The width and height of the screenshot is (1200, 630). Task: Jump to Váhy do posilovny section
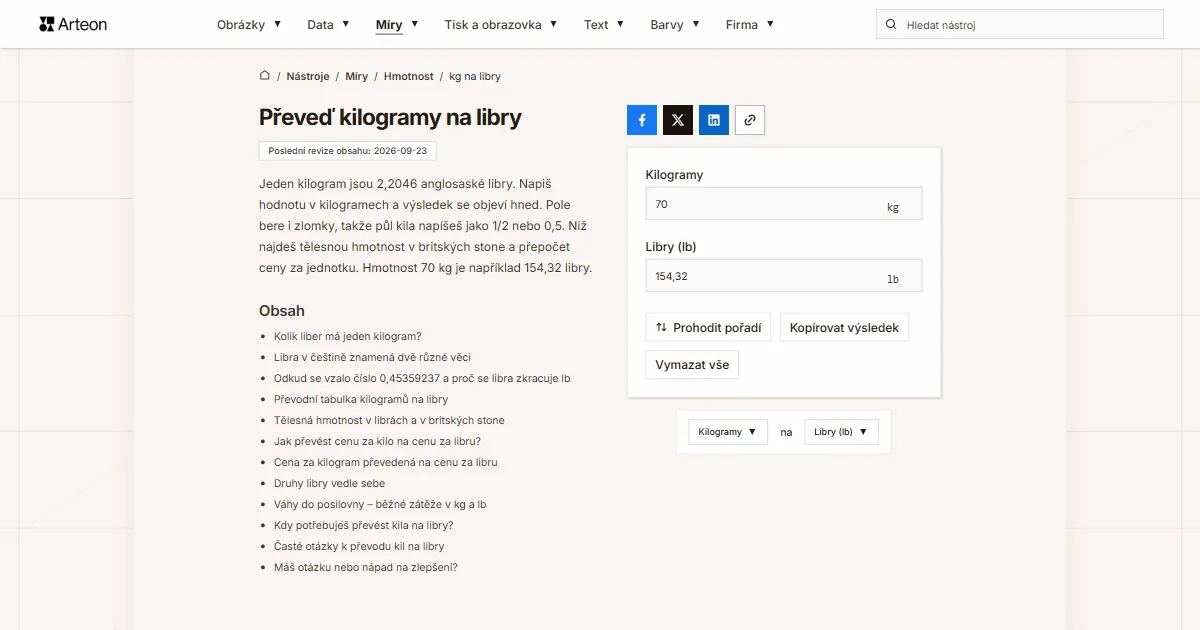click(x=380, y=504)
